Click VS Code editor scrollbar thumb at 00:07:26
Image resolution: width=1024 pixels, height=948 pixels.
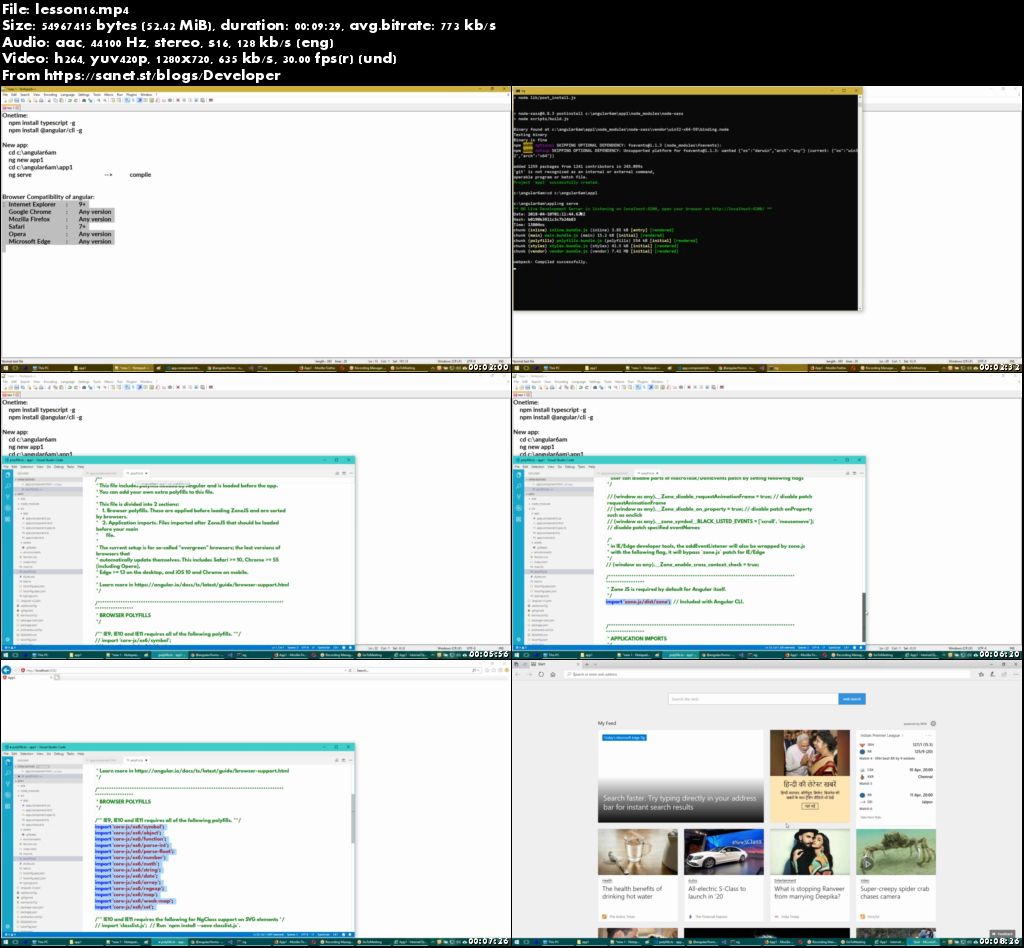click(353, 818)
